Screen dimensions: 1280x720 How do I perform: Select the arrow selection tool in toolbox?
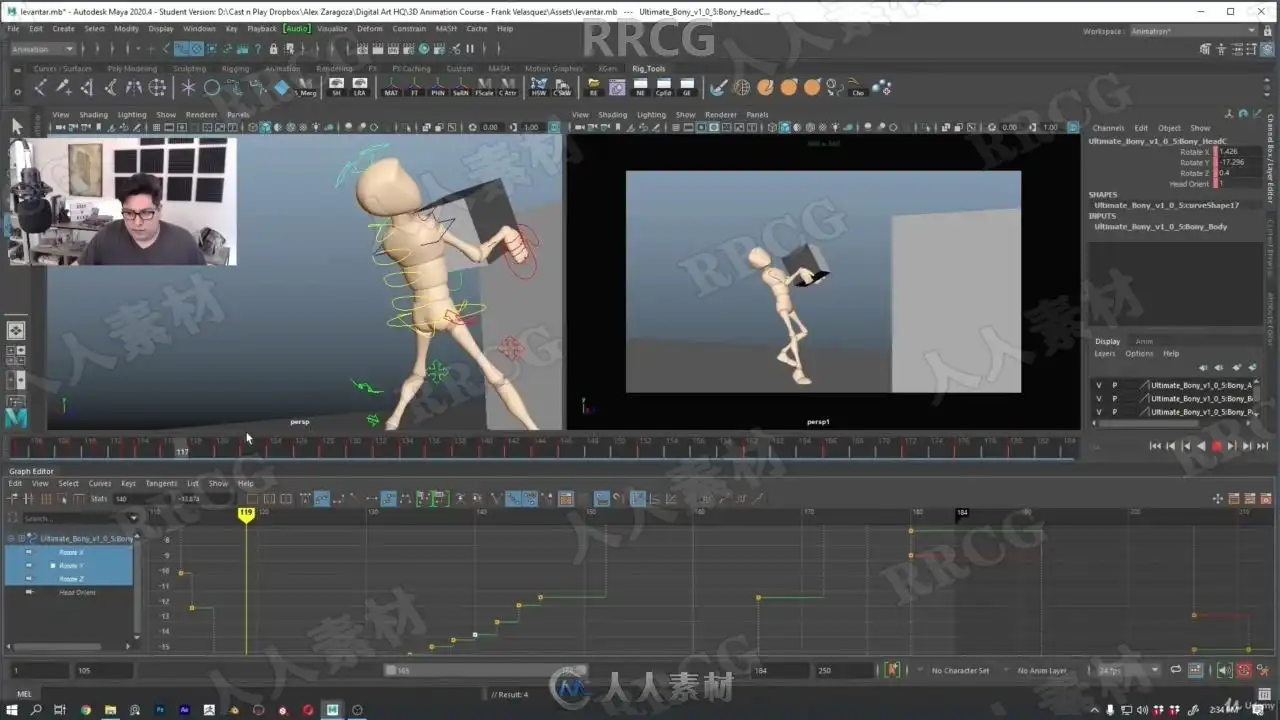(x=16, y=126)
